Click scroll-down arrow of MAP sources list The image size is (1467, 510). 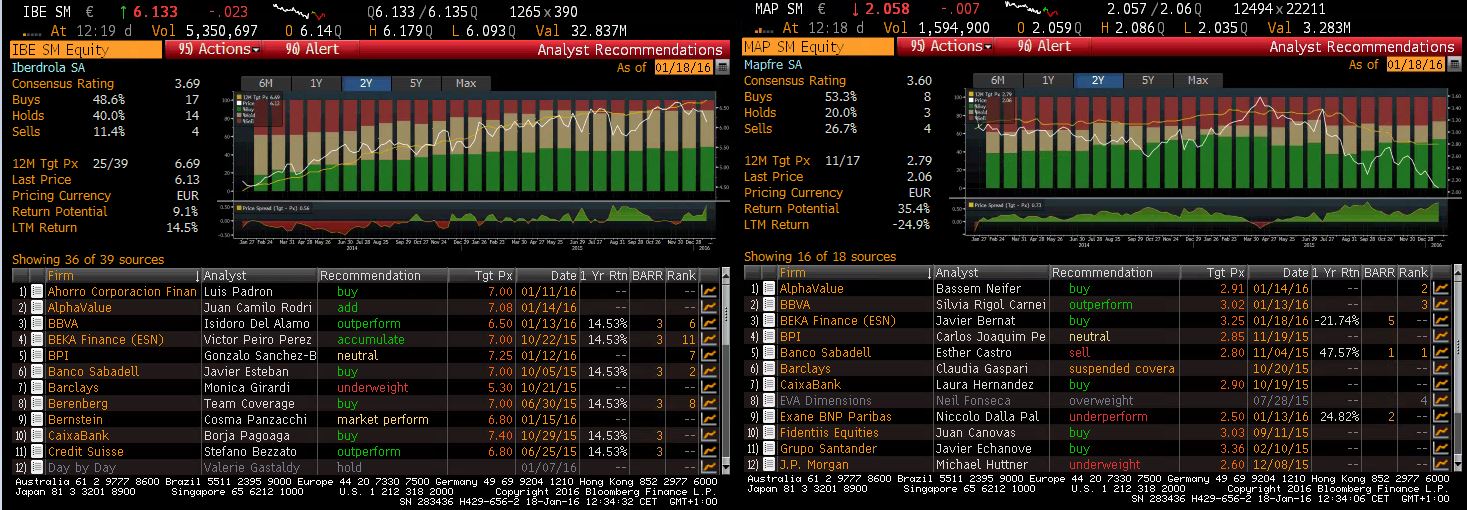(1458, 466)
